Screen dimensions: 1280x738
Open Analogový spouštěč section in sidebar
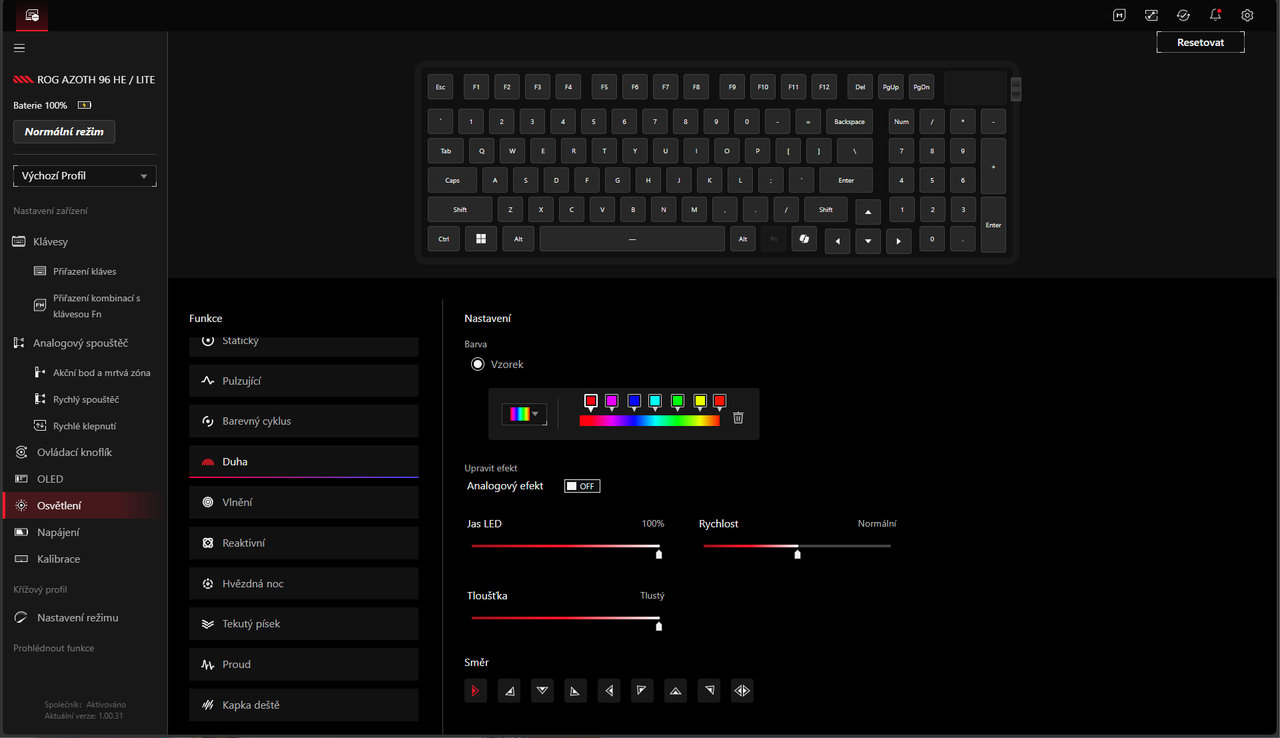(x=80, y=343)
